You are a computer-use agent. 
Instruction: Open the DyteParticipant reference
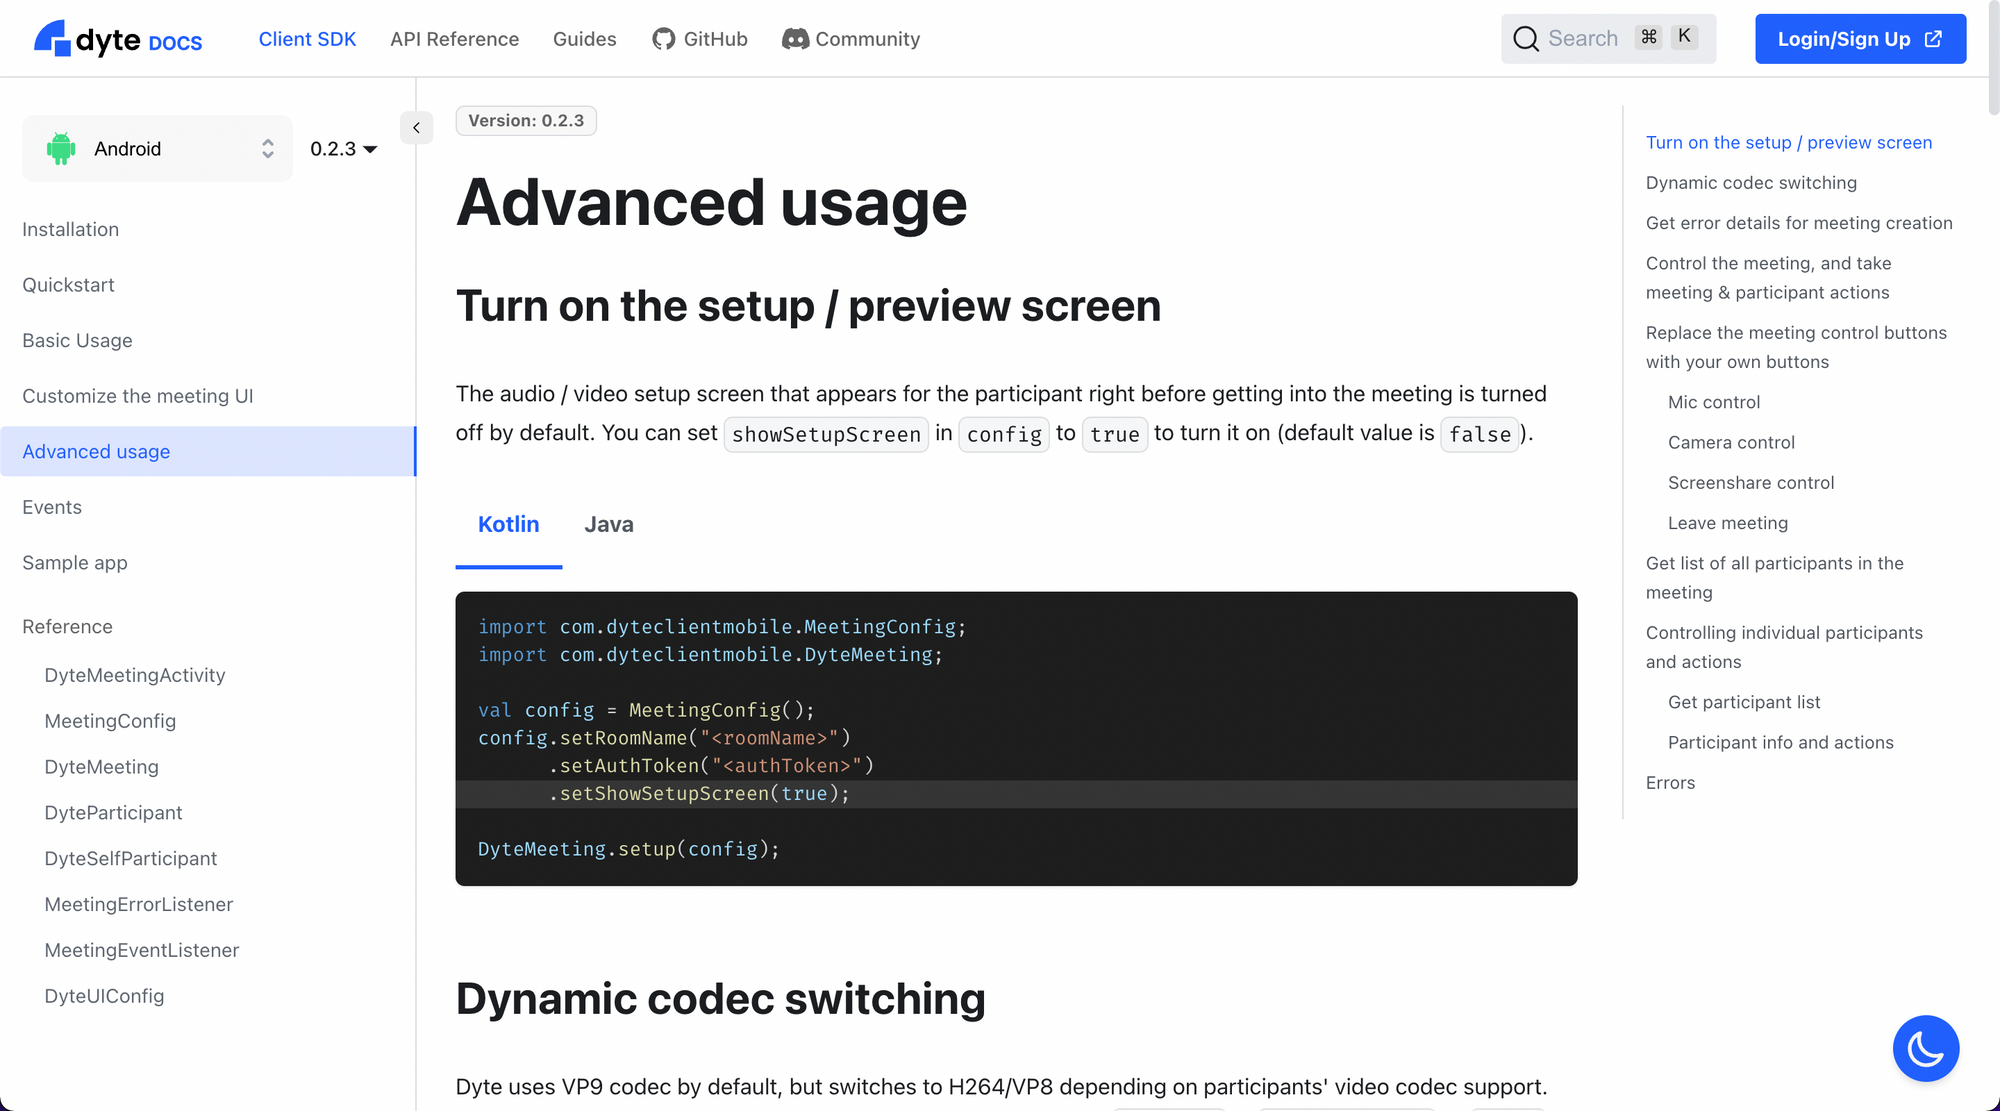[x=113, y=813]
